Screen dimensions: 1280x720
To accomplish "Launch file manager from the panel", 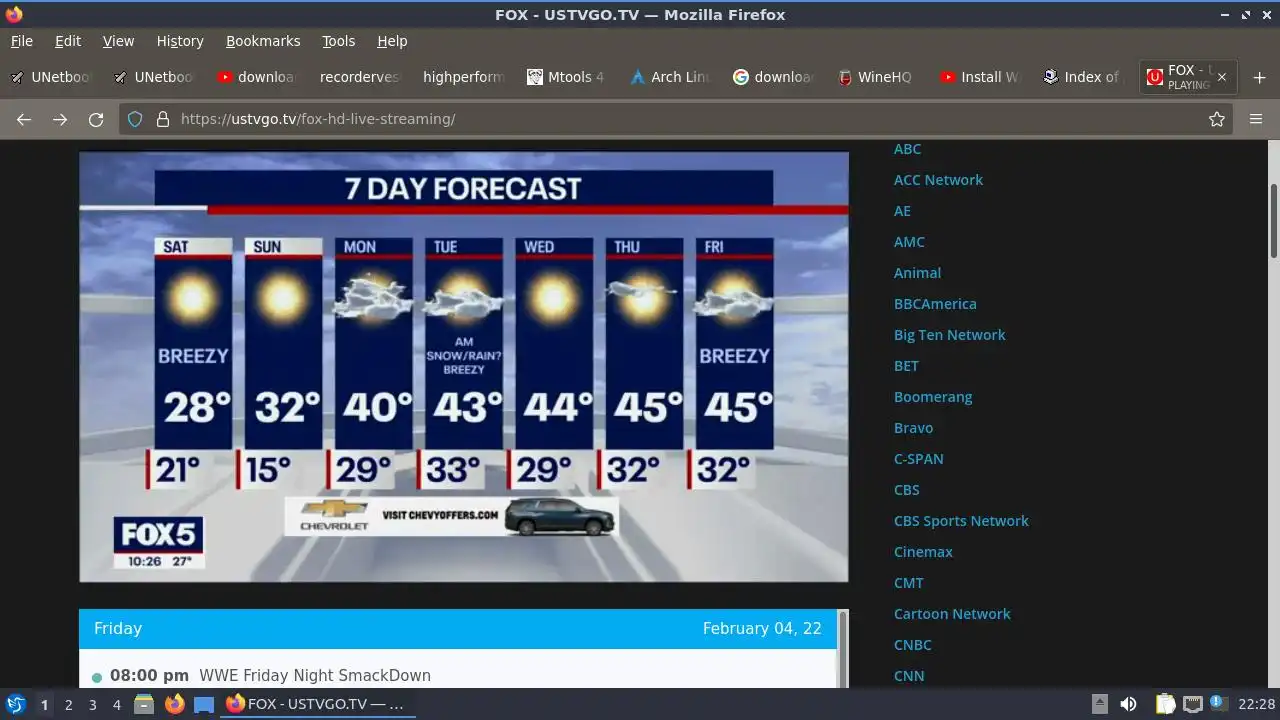I will point(144,704).
